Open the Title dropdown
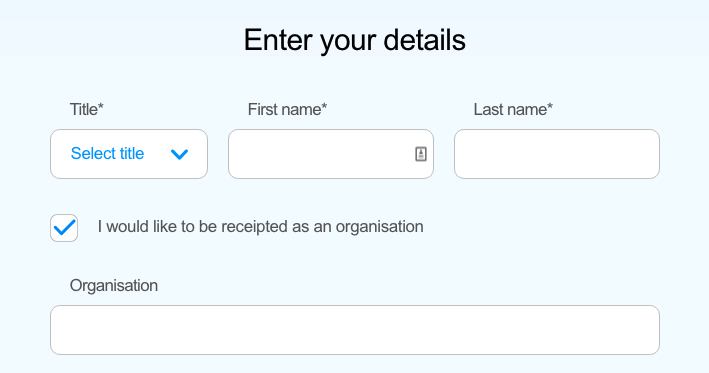This screenshot has width=709, height=373. tap(129, 154)
